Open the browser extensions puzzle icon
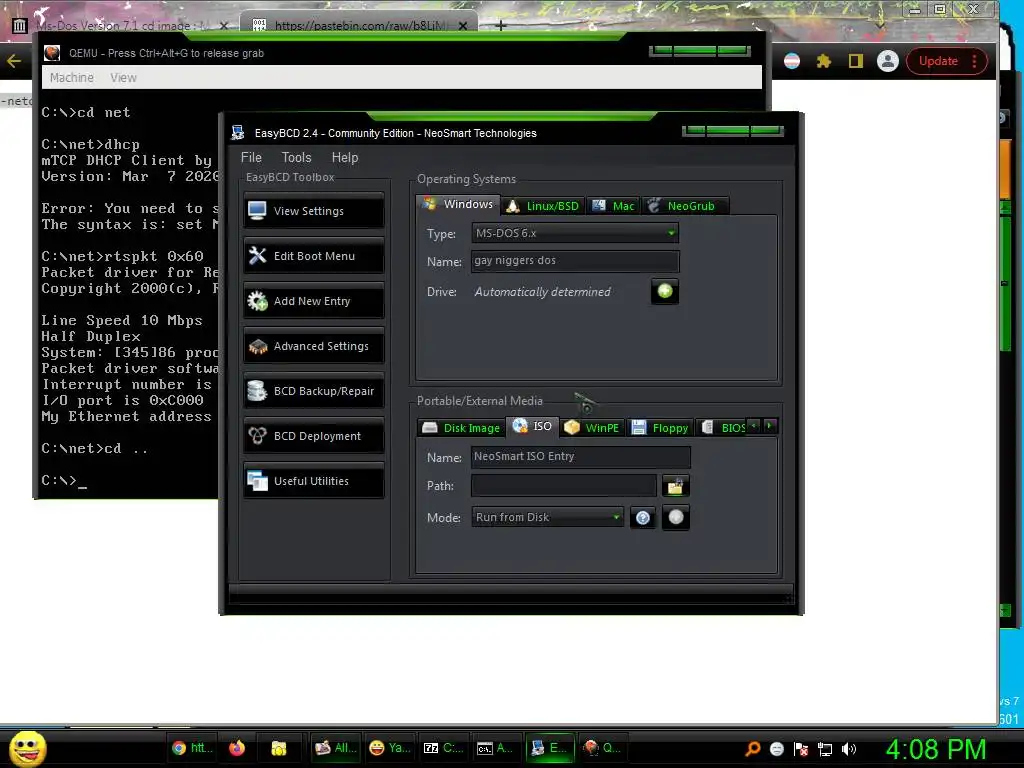Viewport: 1024px width, 768px height. (x=824, y=61)
